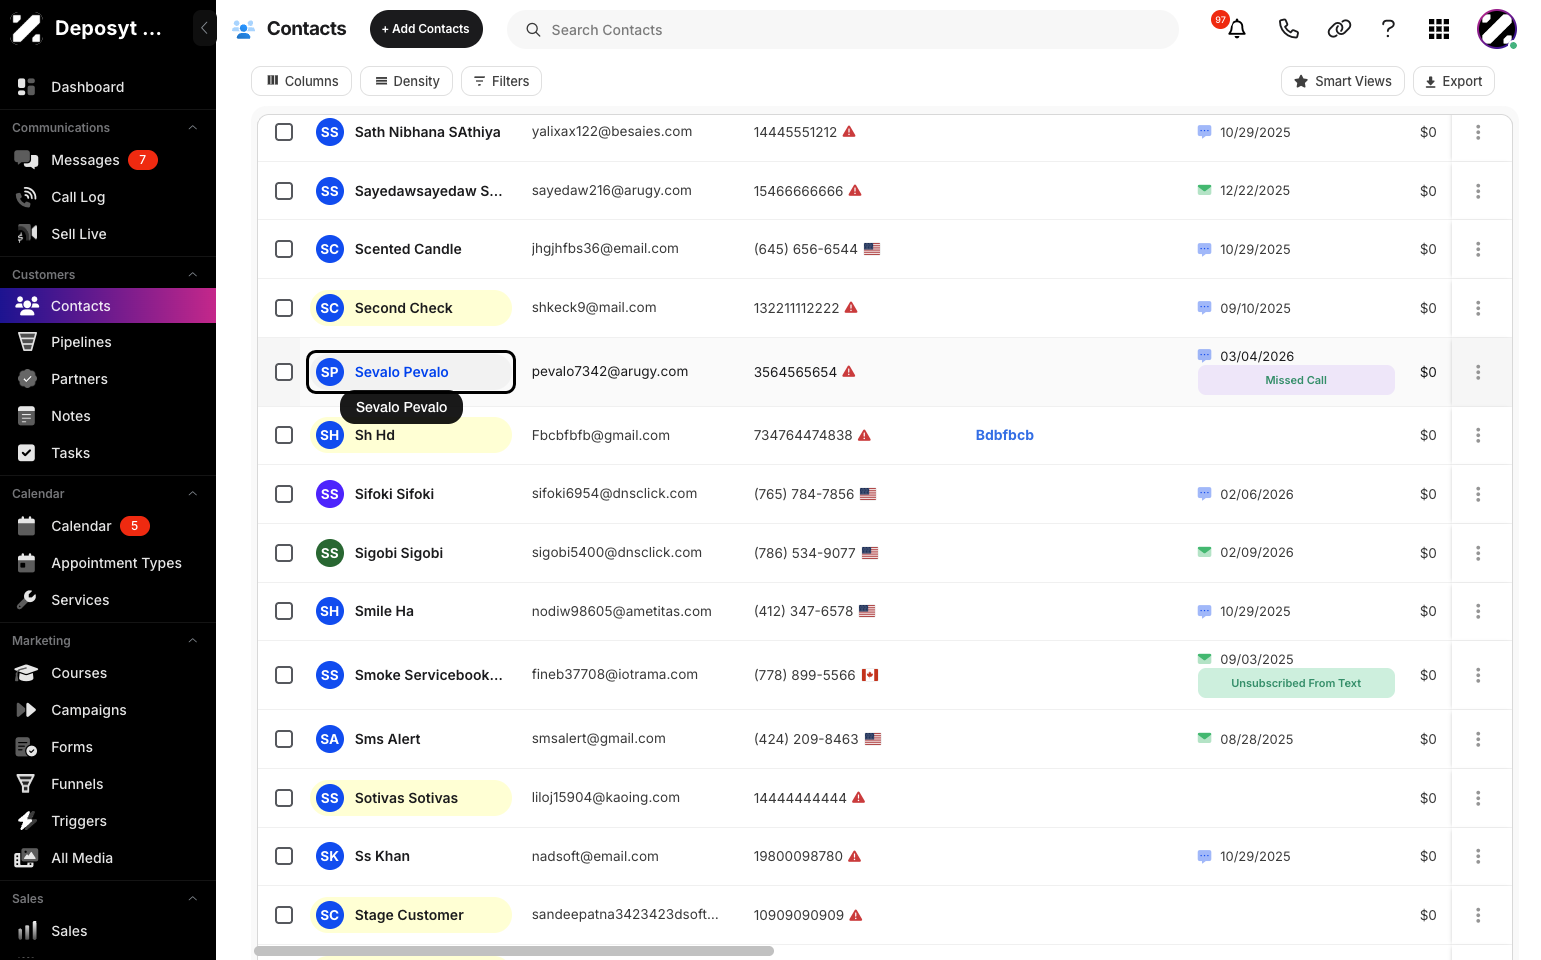Open the Columns chooser

(302, 81)
